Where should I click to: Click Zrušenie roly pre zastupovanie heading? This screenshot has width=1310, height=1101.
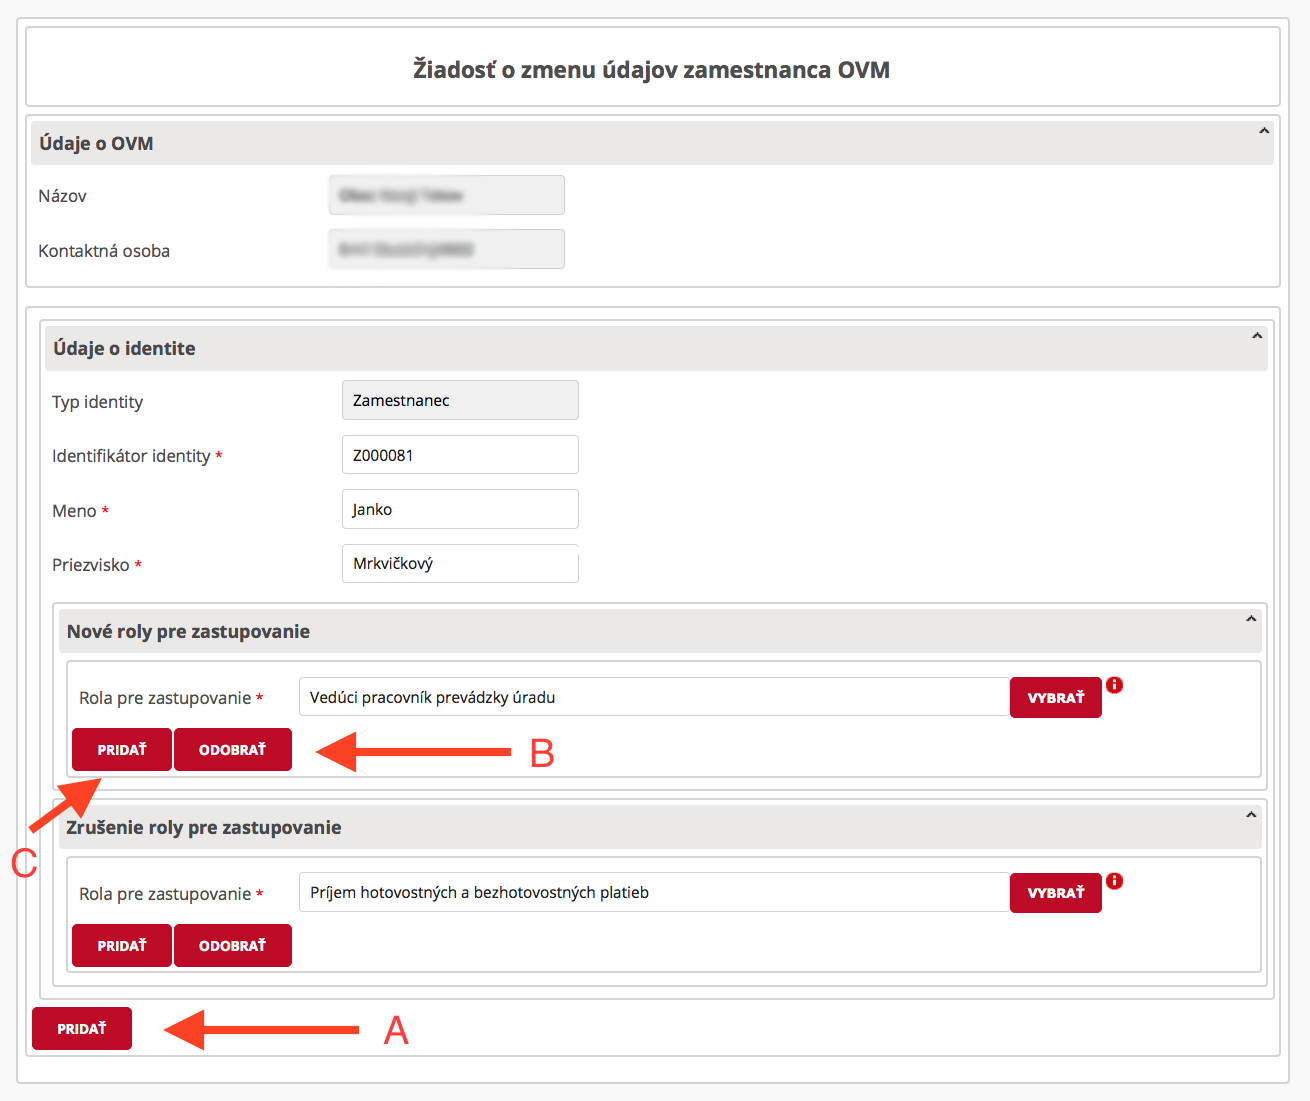pyautogui.click(x=204, y=827)
